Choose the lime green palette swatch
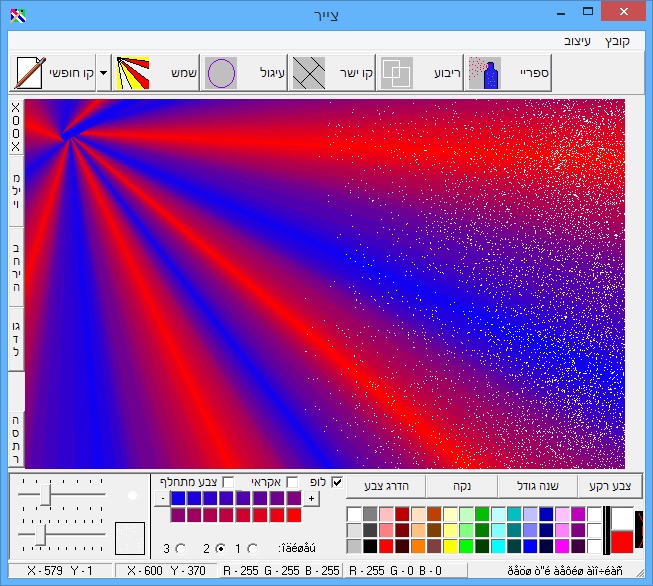653x586 pixels. click(466, 546)
